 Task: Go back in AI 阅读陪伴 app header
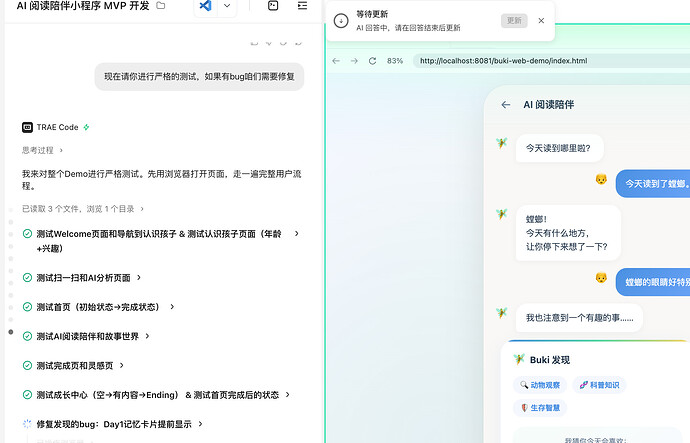click(506, 105)
